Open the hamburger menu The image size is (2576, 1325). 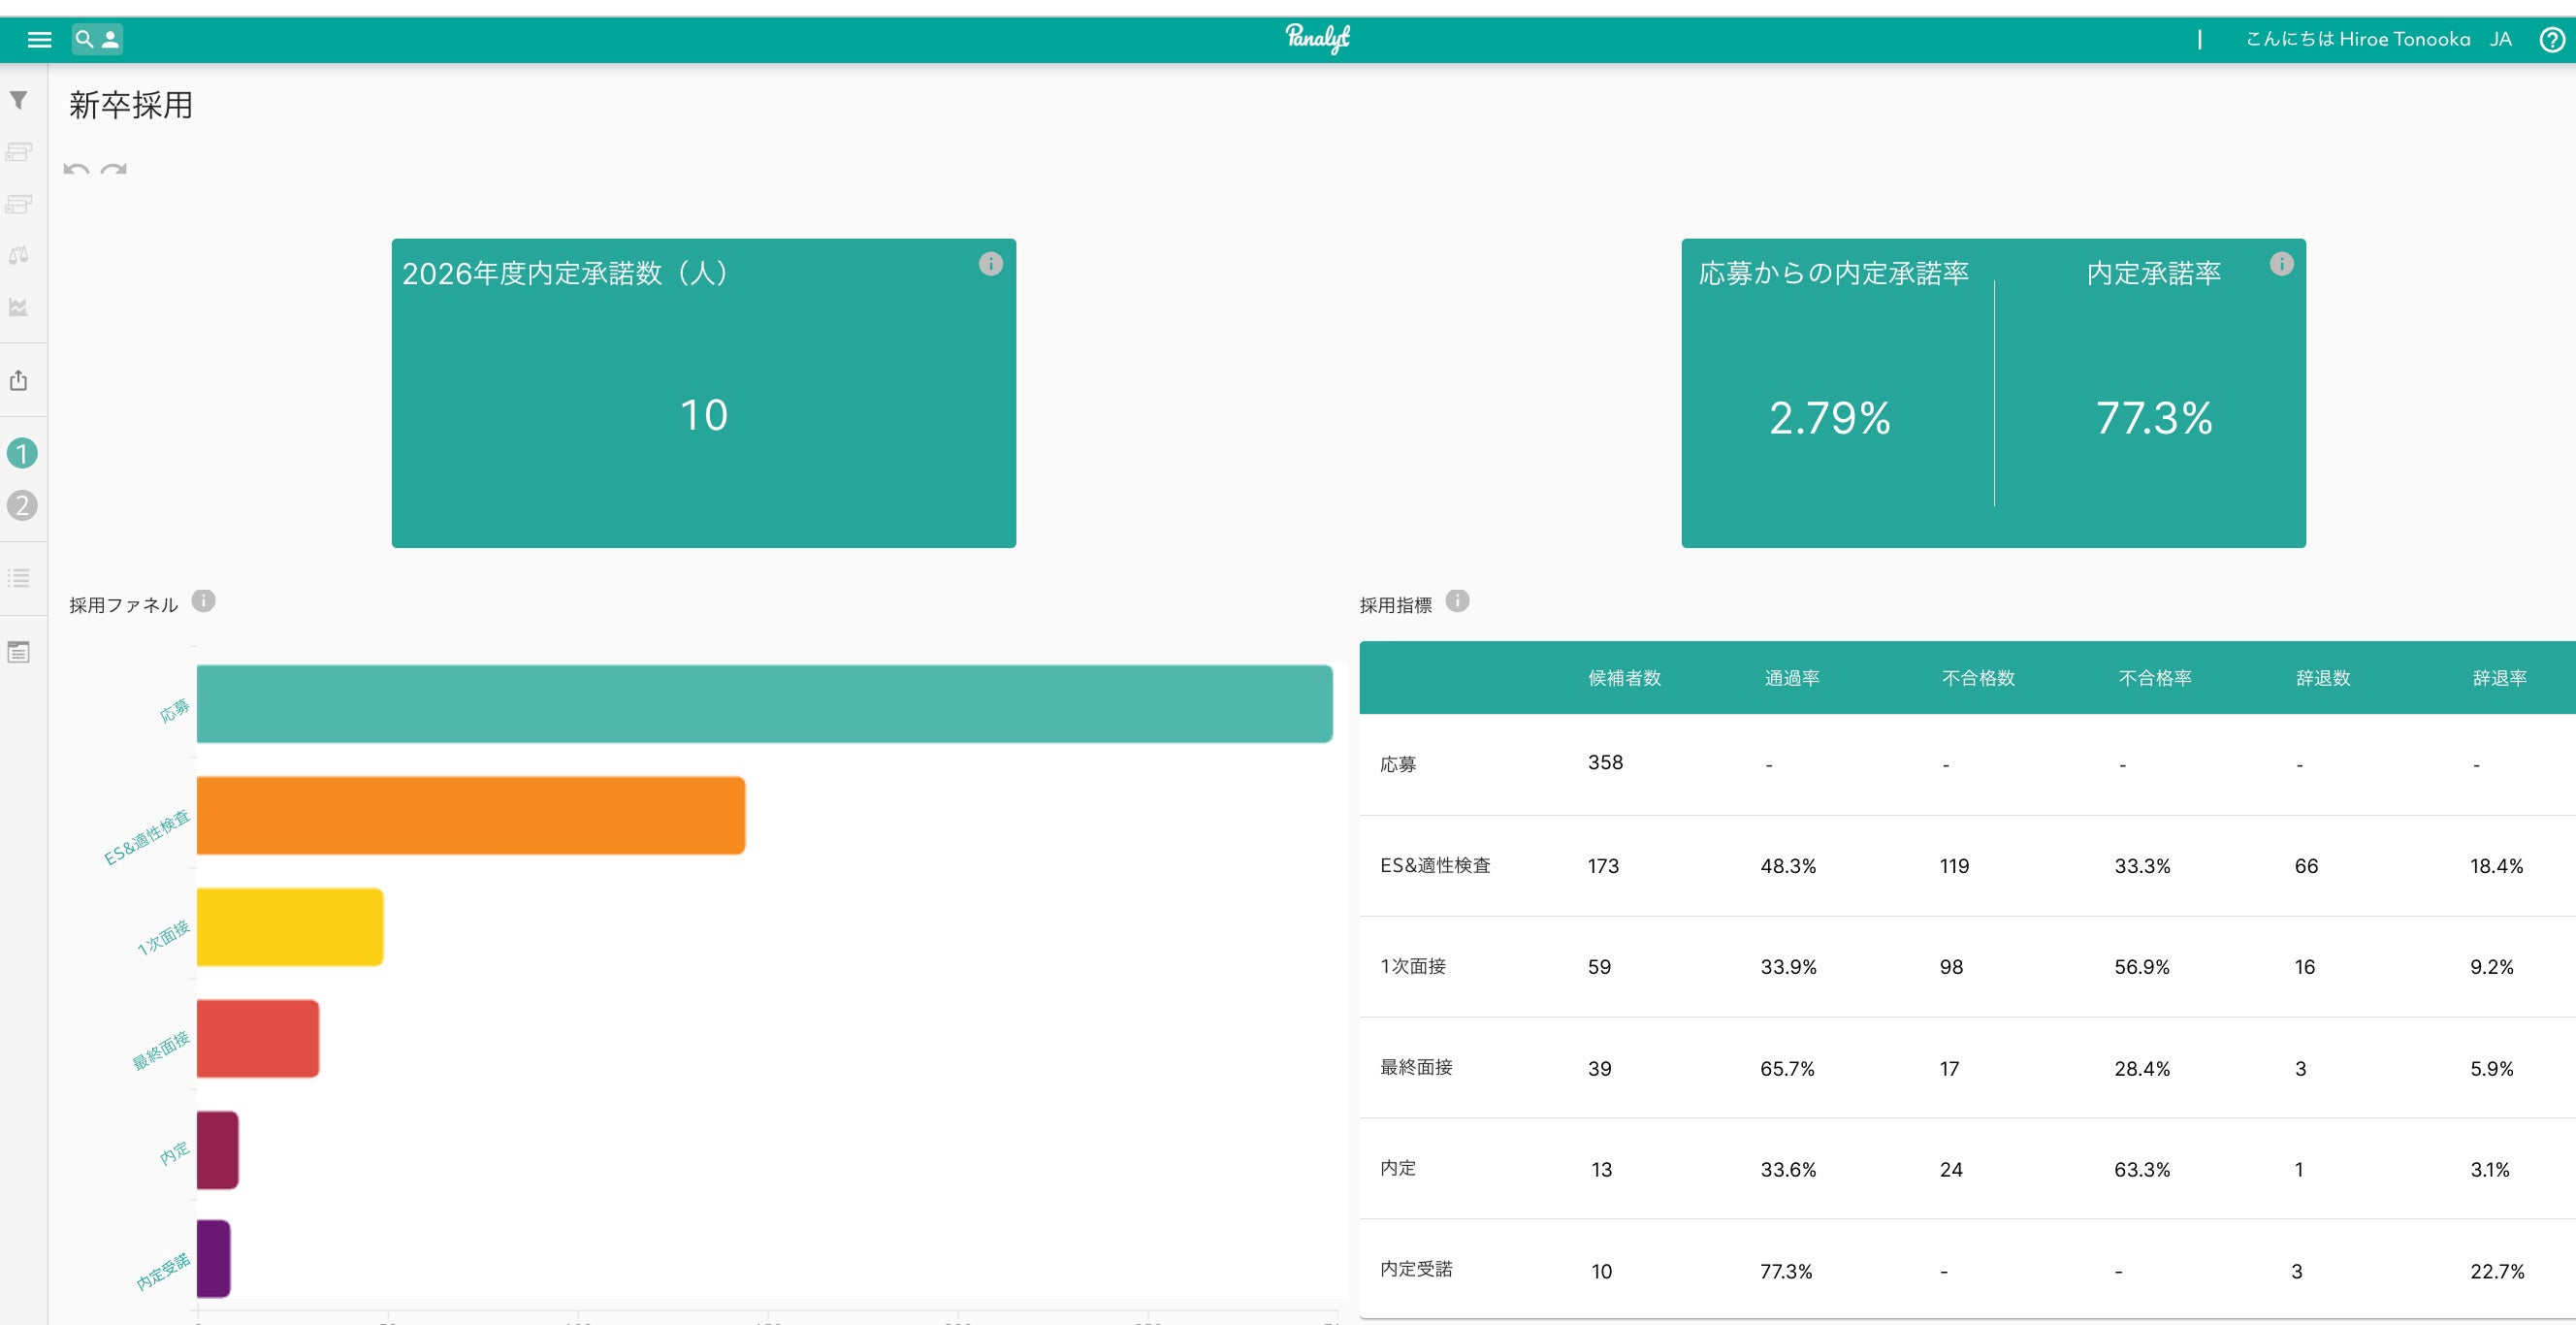39,40
